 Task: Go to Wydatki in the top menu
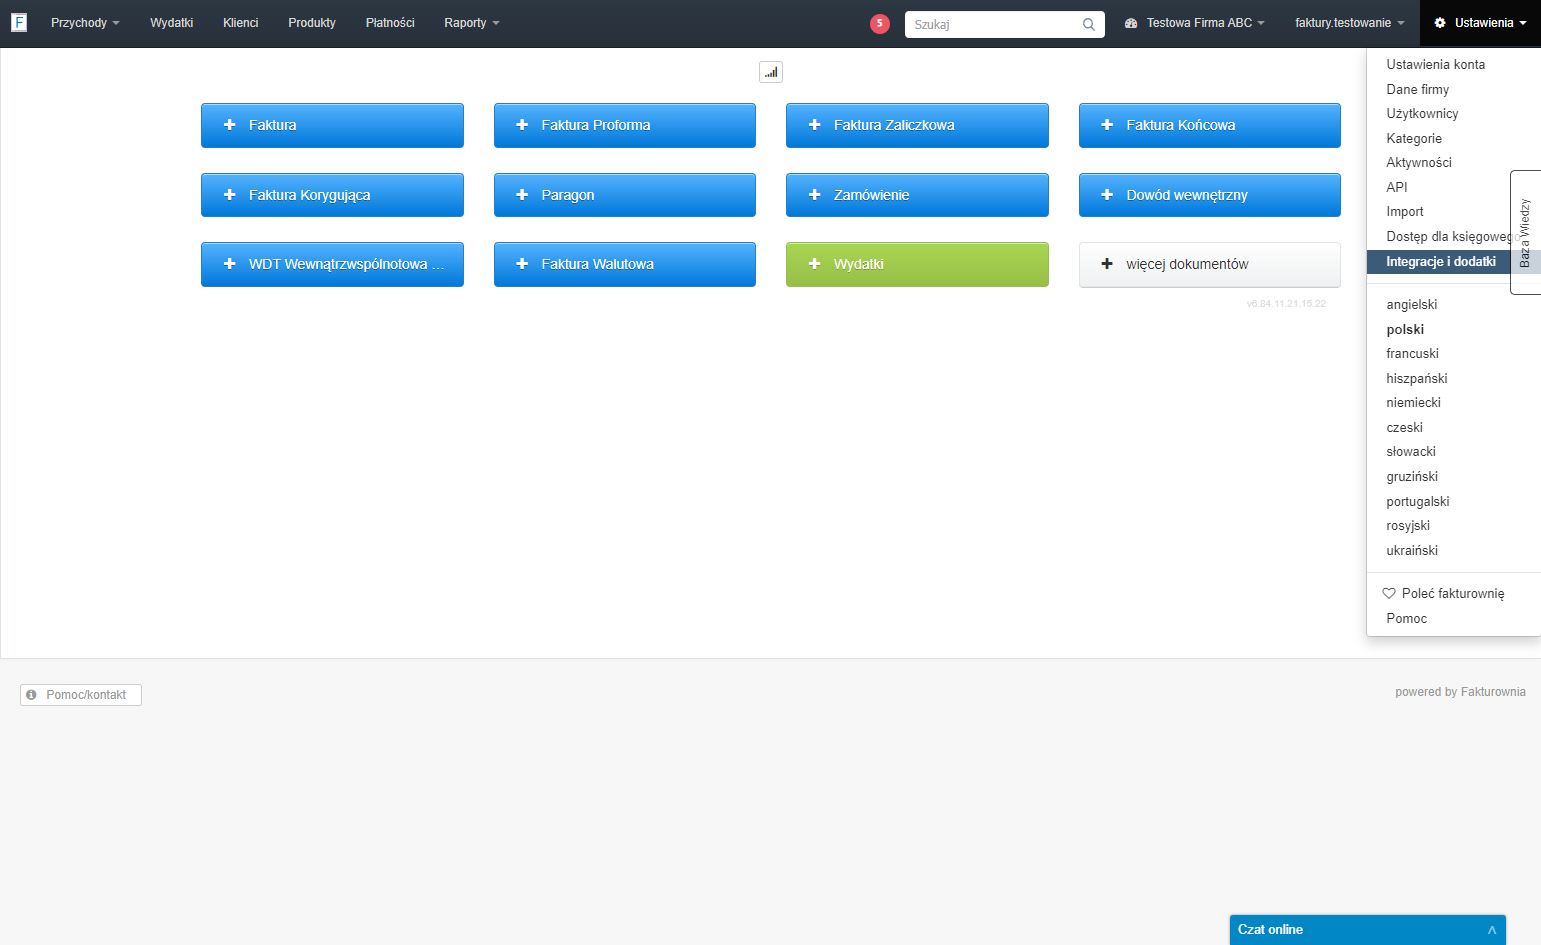point(172,23)
